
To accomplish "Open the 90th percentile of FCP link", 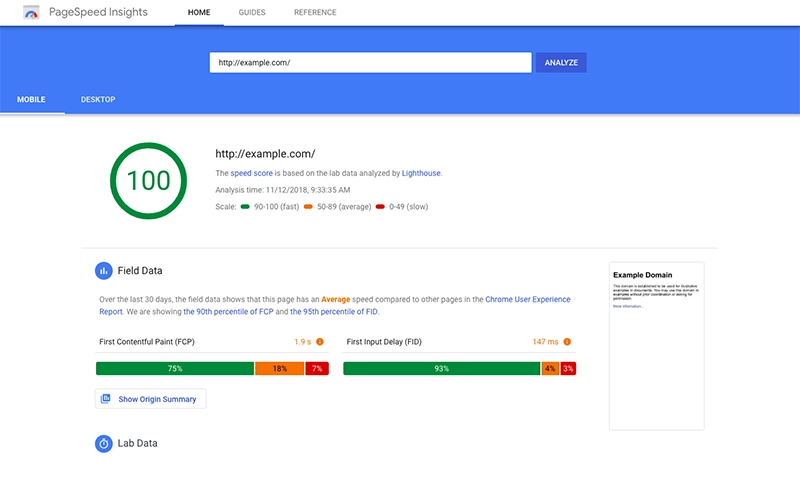I will click(x=229, y=311).
